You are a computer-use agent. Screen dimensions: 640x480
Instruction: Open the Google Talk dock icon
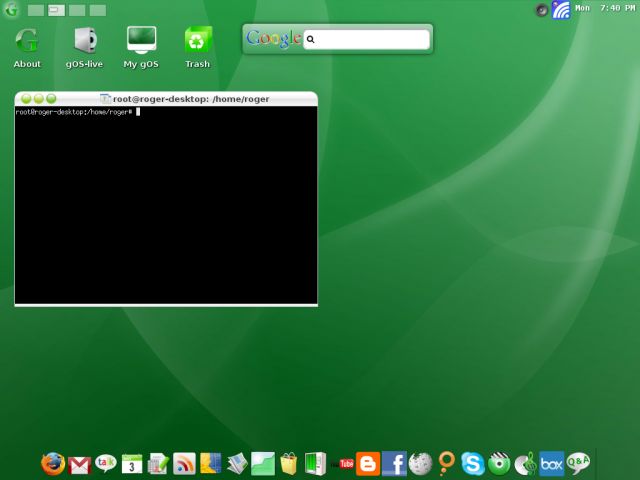[106, 463]
